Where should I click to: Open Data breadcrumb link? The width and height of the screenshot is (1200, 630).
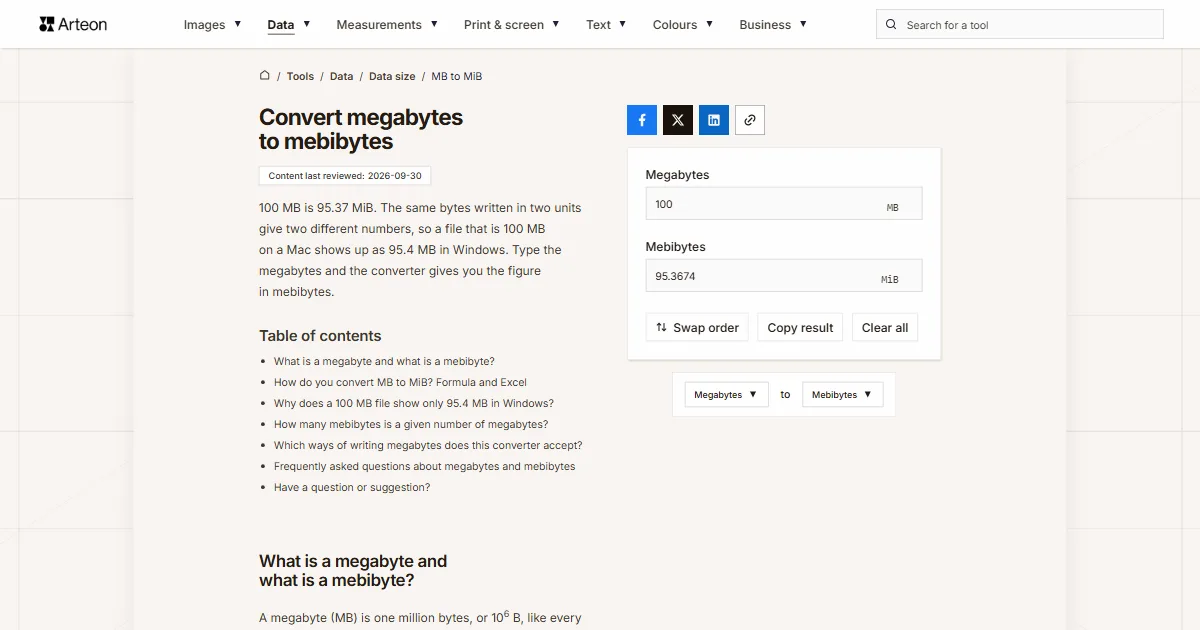341,76
